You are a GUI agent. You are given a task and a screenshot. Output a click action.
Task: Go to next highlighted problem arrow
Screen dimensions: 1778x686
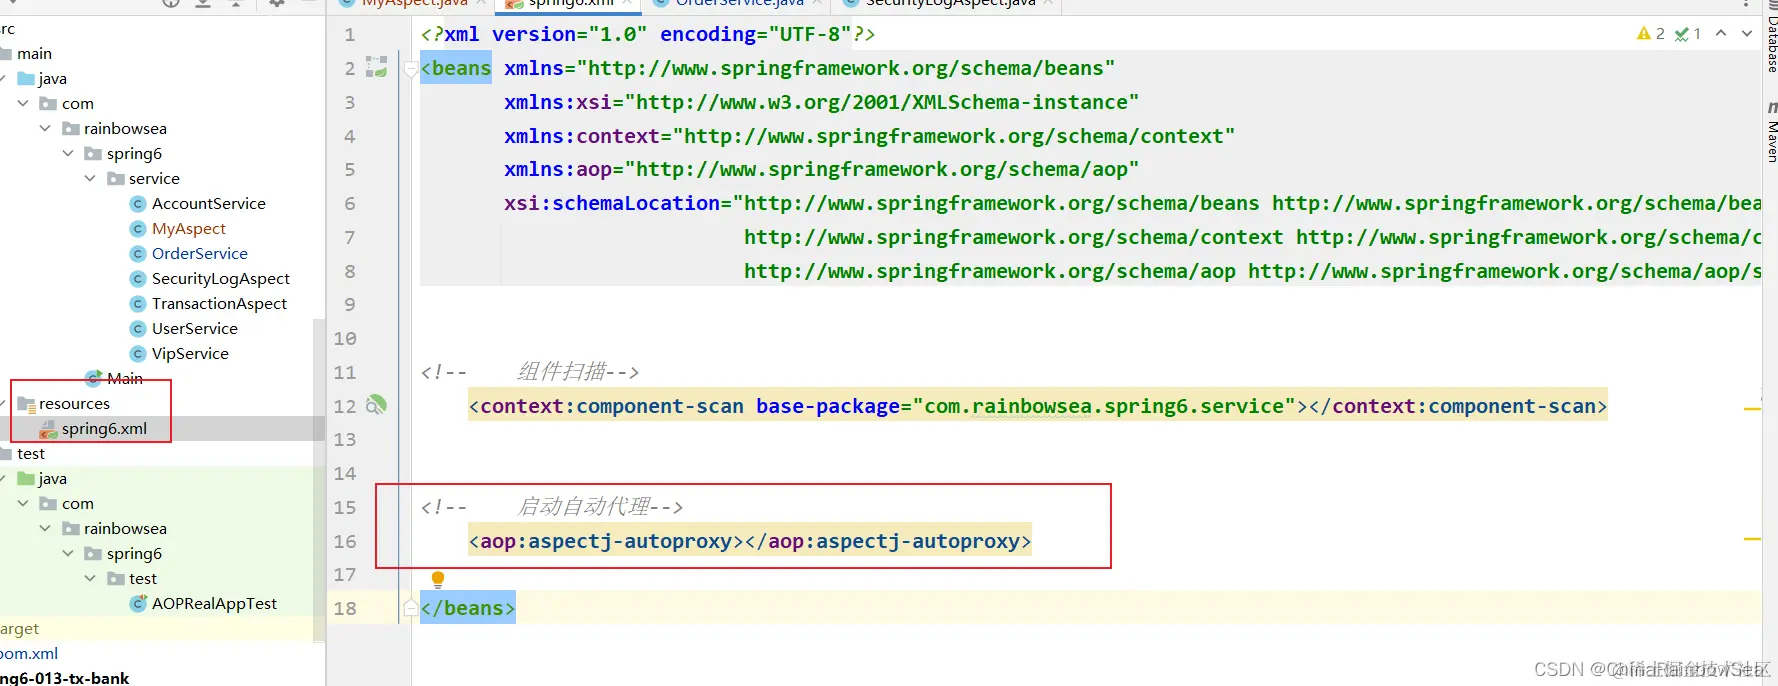point(1747,33)
